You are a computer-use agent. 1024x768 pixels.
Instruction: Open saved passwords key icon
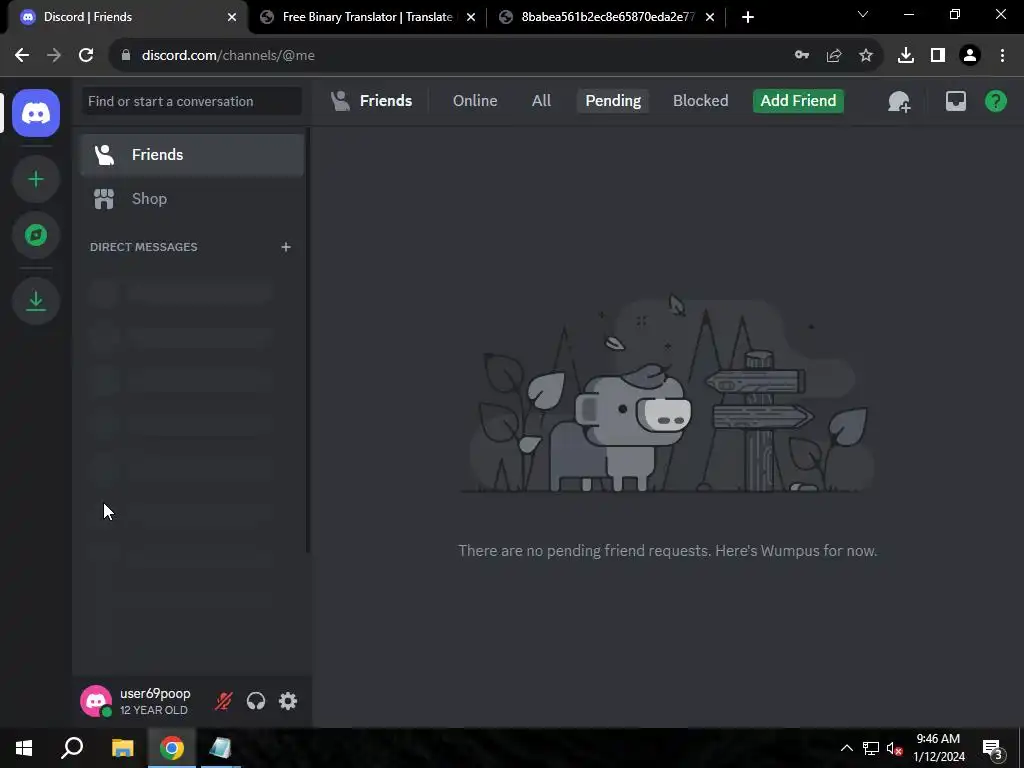(x=802, y=56)
